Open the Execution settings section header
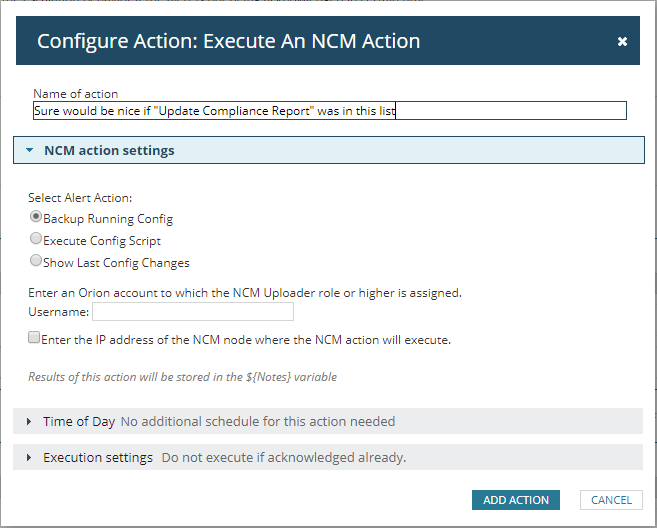Screen dimensions: 657x528 click(98, 458)
